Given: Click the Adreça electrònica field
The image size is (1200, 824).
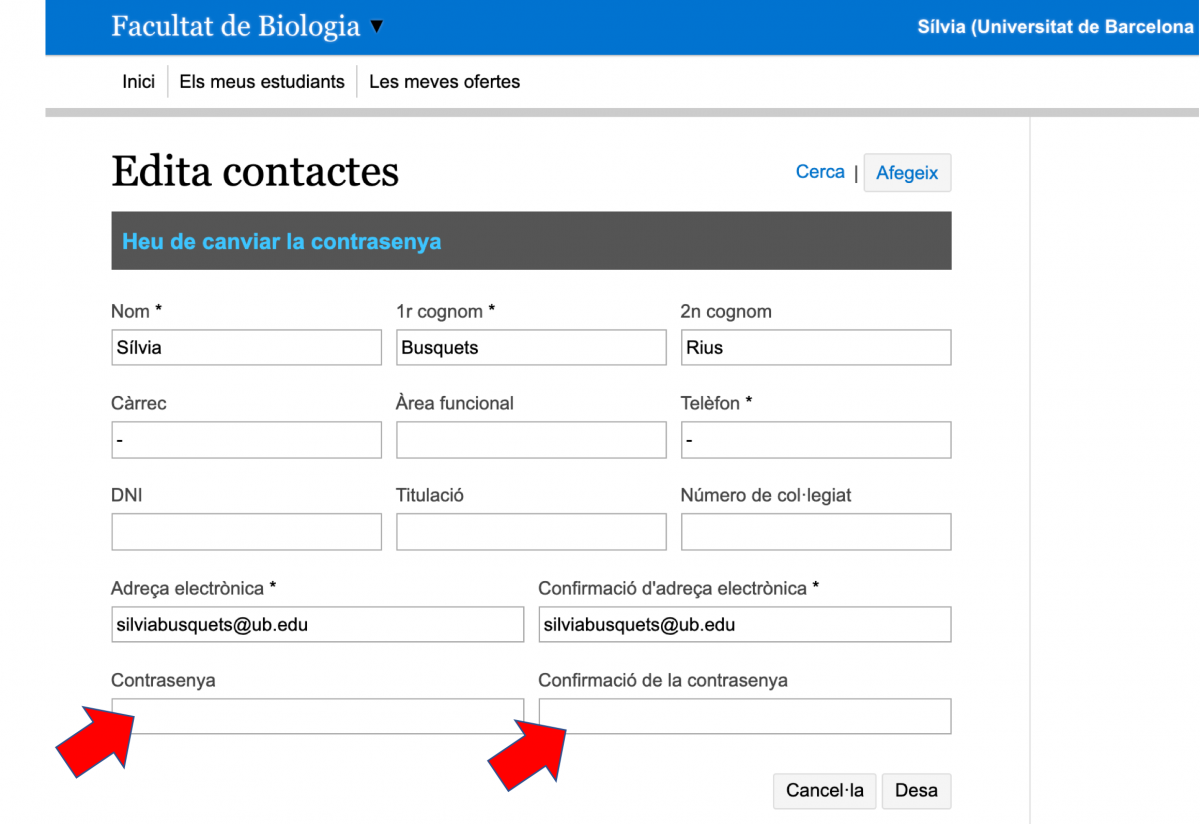Looking at the screenshot, I should coord(317,625).
